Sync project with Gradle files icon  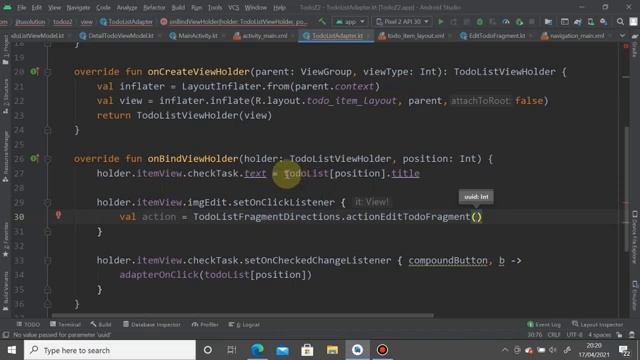coord(578,21)
